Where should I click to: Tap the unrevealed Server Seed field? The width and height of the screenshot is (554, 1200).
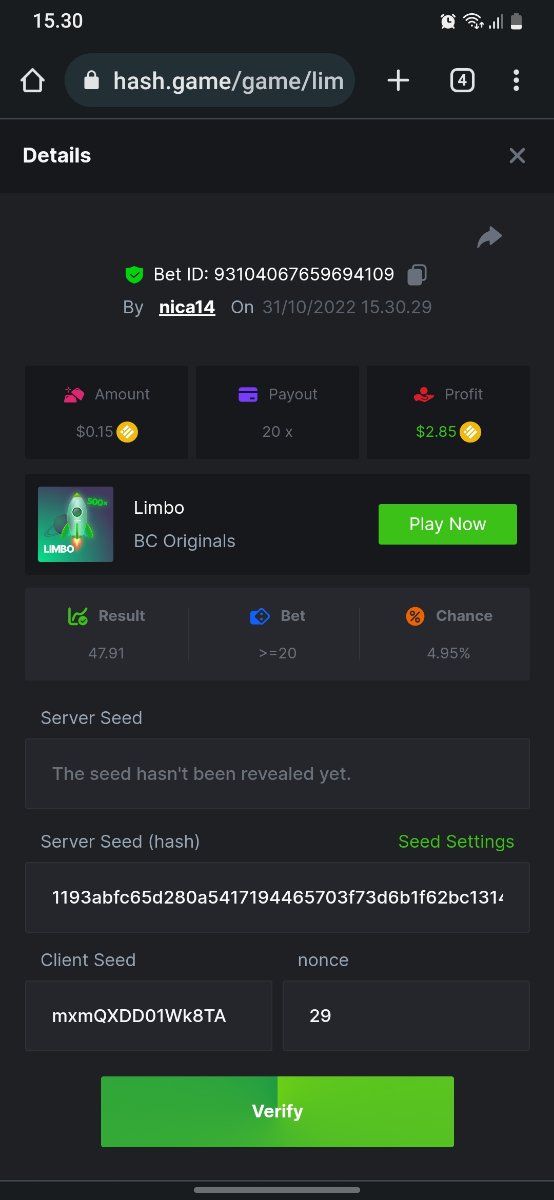tap(277, 774)
